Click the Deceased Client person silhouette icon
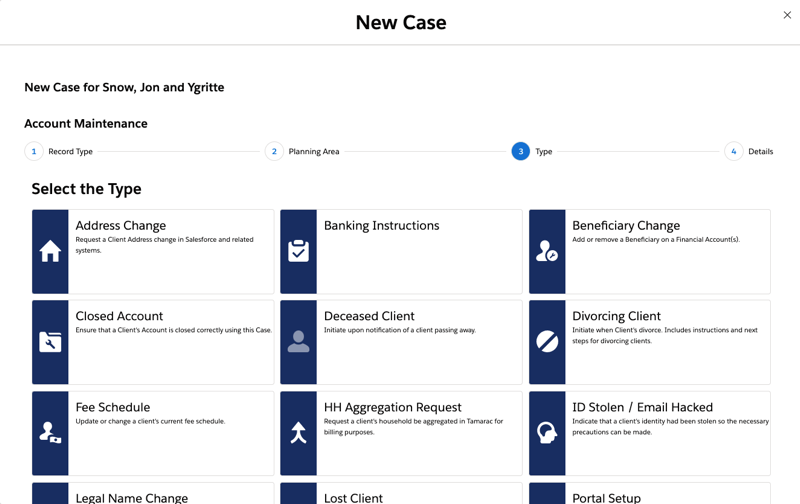This screenshot has width=800, height=504. click(x=298, y=343)
